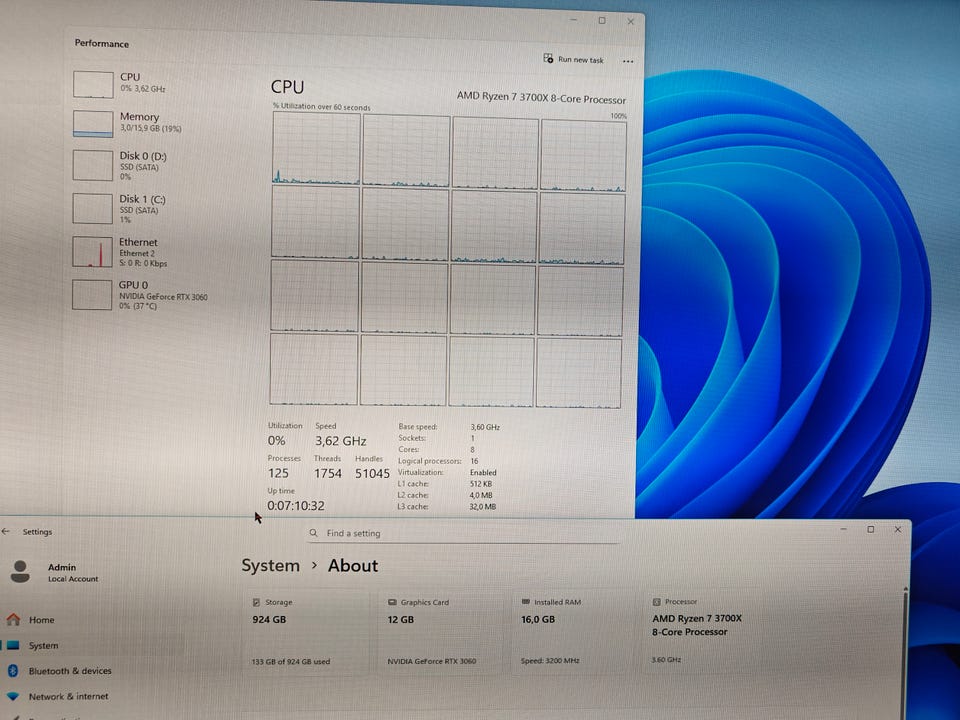Screen dimensions: 960x720
Task: Click the Graphics Card icon
Action: tap(392, 602)
